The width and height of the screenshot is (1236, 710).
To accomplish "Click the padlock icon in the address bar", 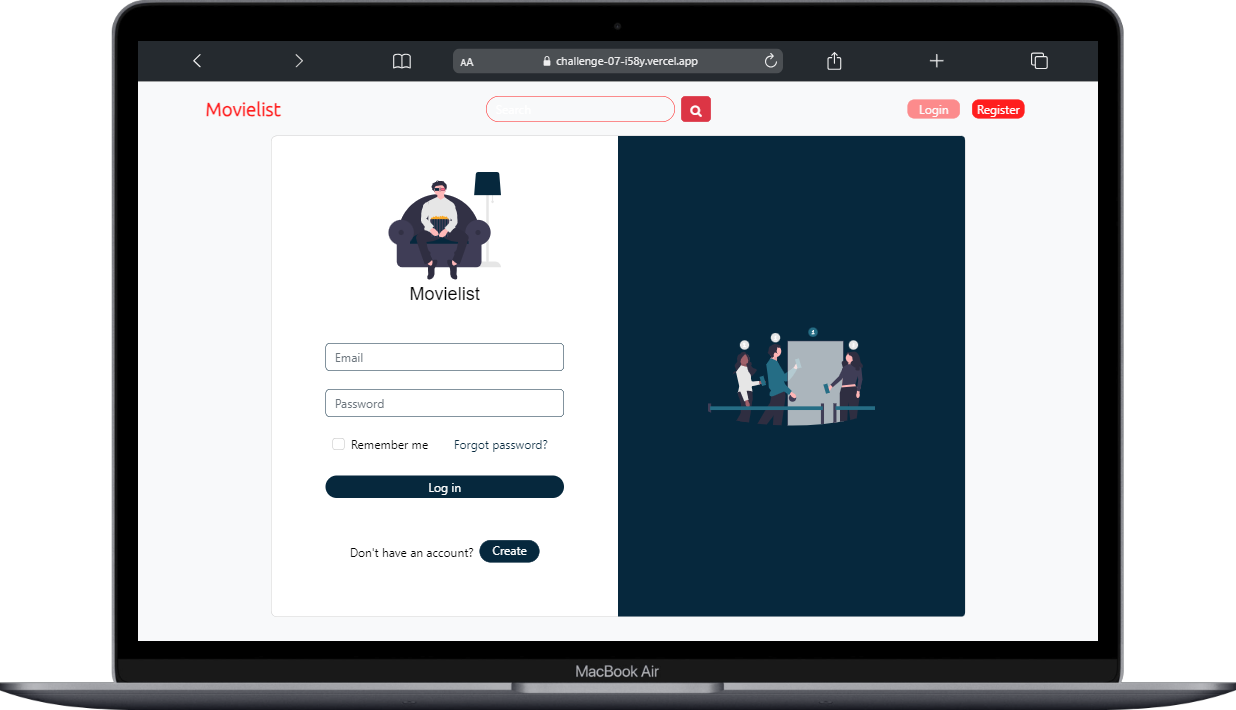I will [547, 61].
